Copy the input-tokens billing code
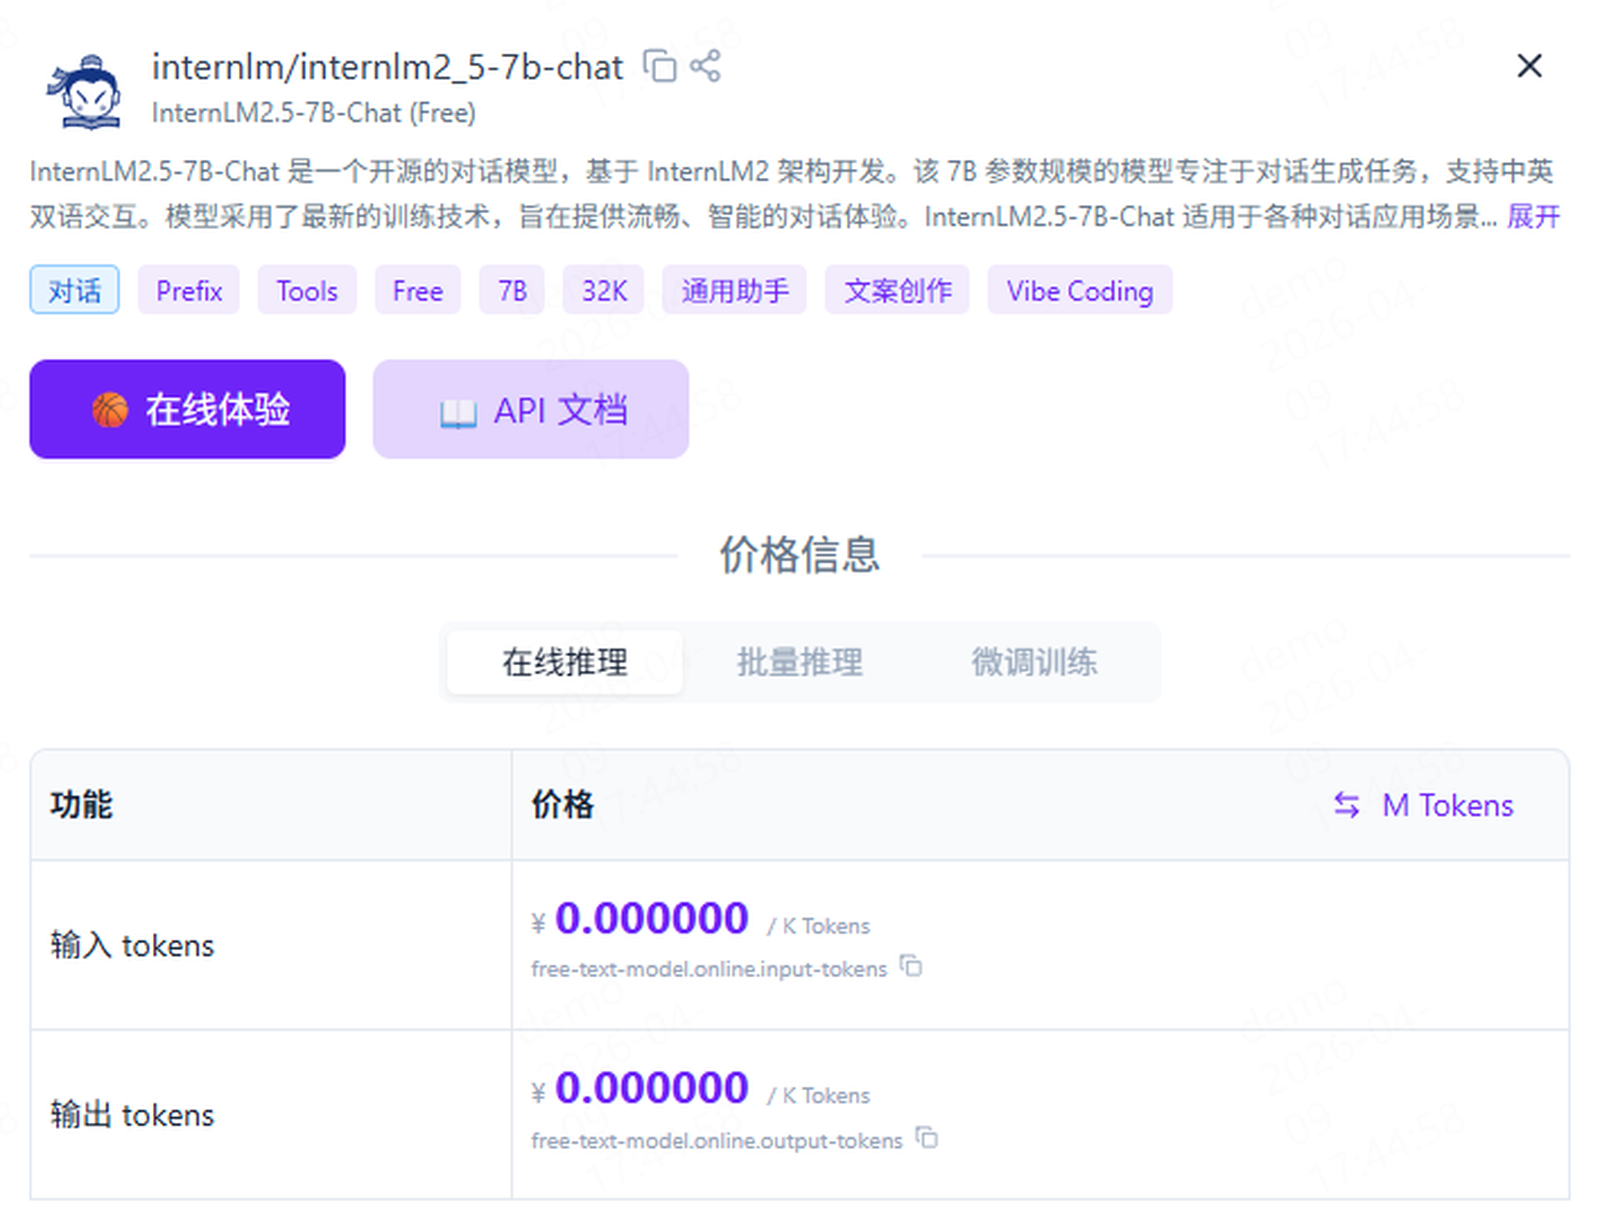The image size is (1600, 1232). click(x=911, y=966)
